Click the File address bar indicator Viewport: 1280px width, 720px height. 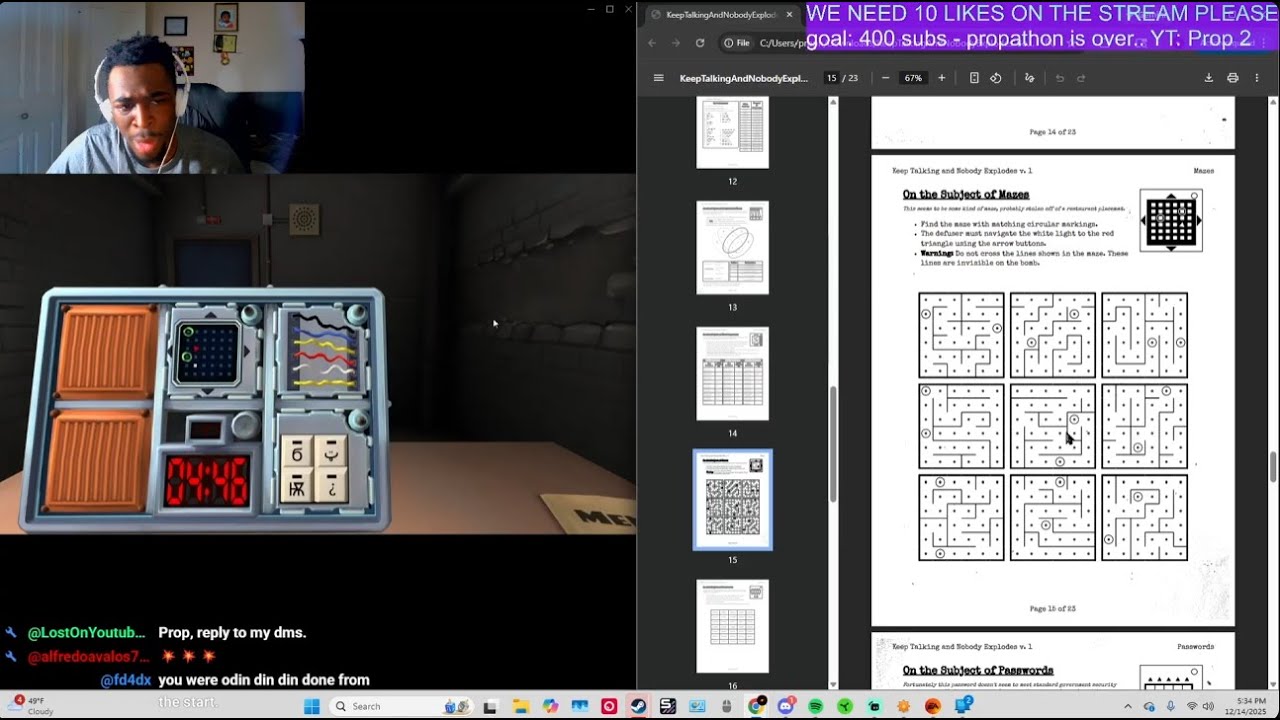736,43
